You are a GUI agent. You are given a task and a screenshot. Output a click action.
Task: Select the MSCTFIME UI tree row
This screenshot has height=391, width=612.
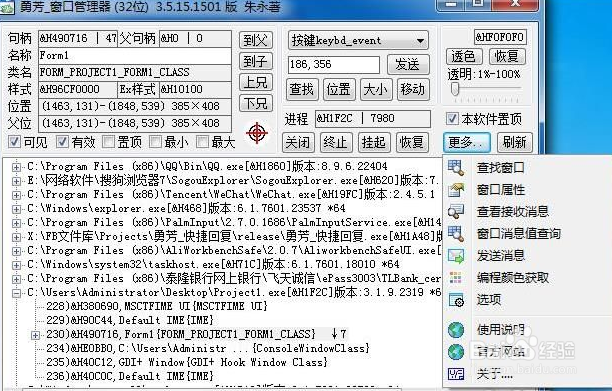coord(157,306)
